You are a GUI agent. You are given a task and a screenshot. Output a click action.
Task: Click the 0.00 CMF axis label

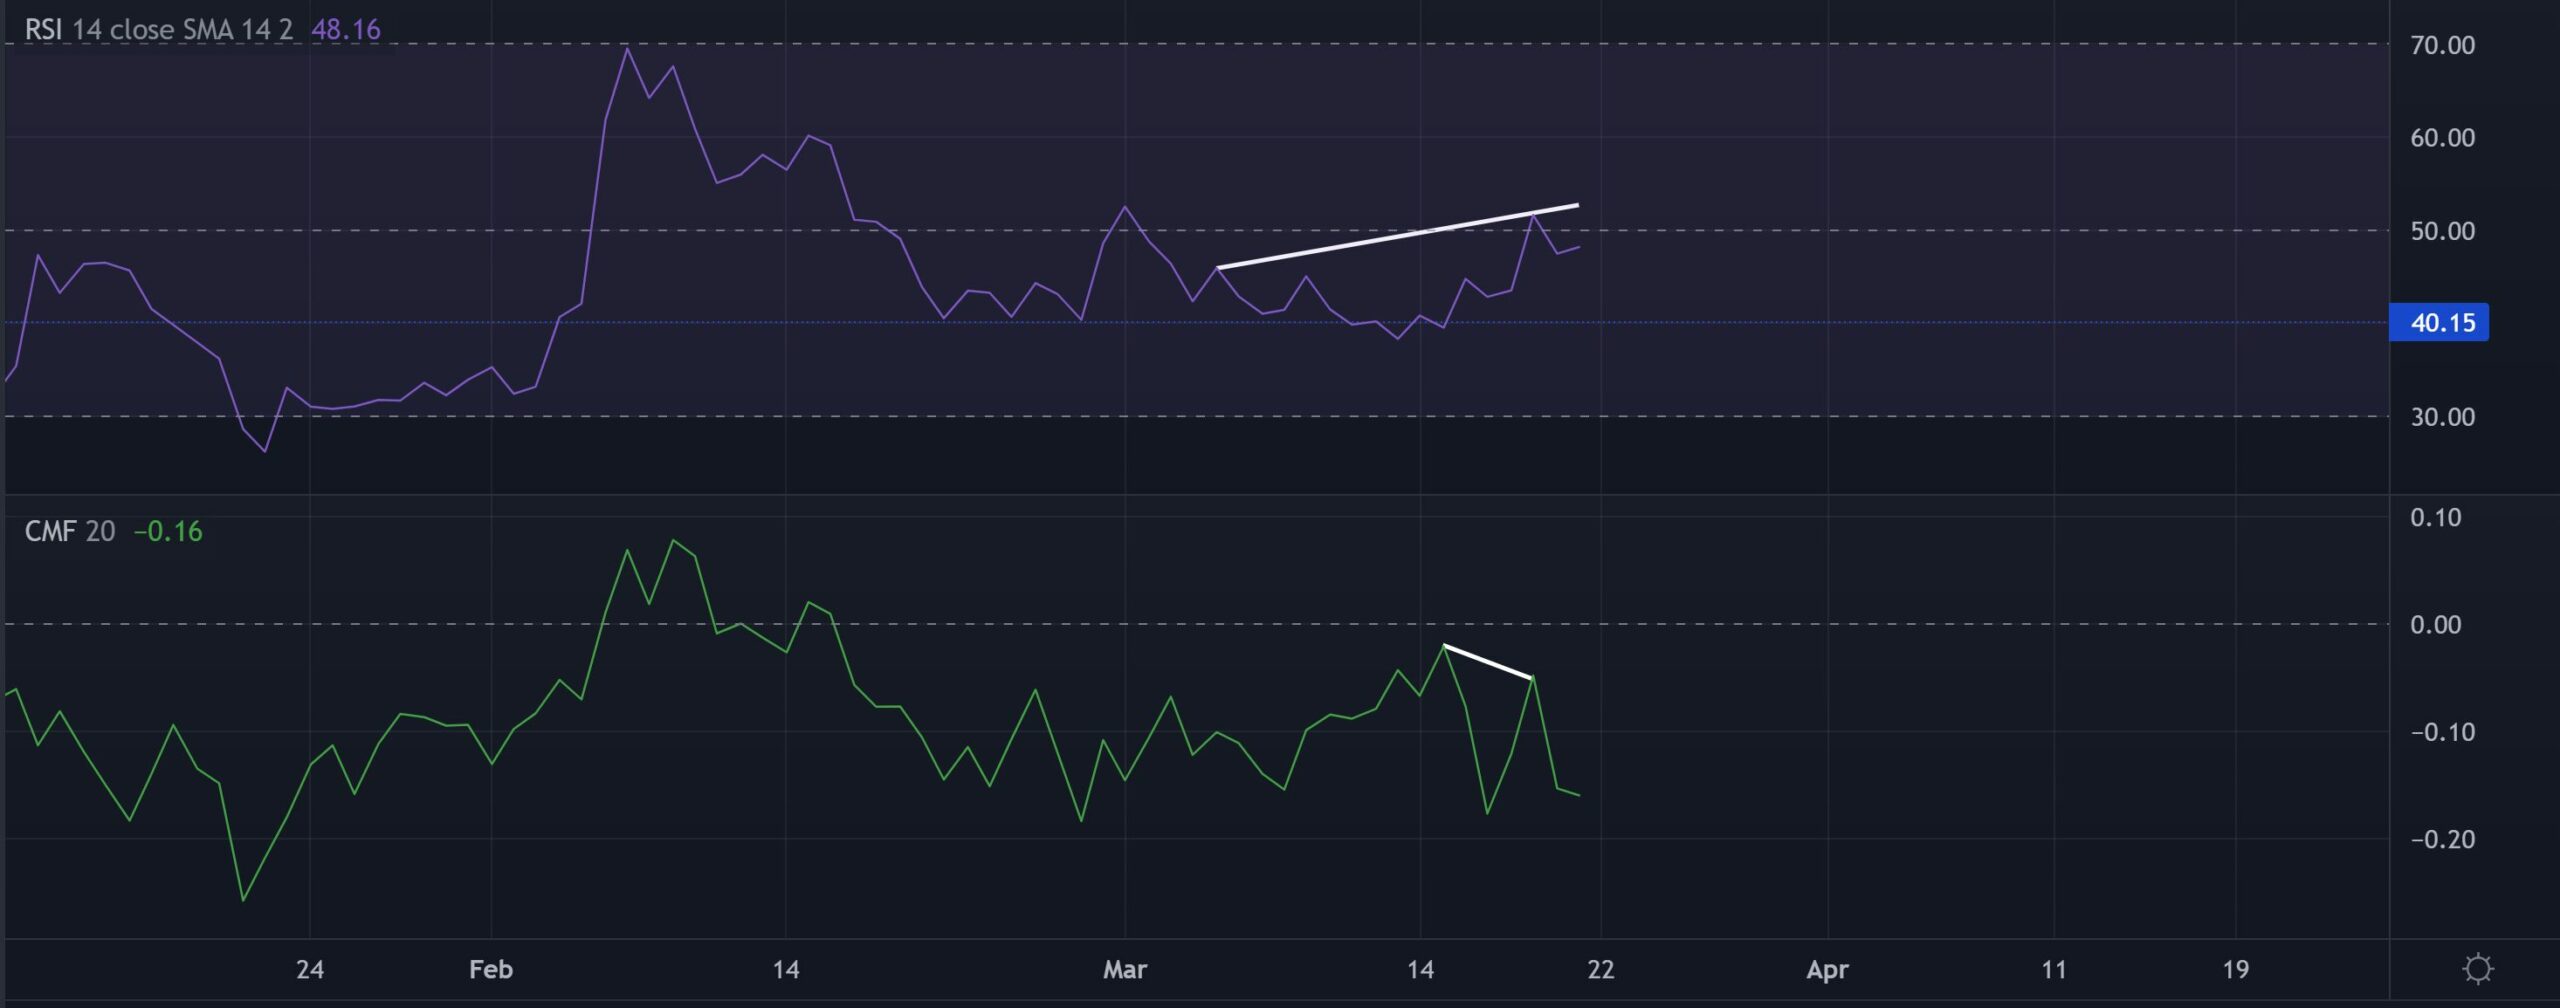[x=2436, y=625]
